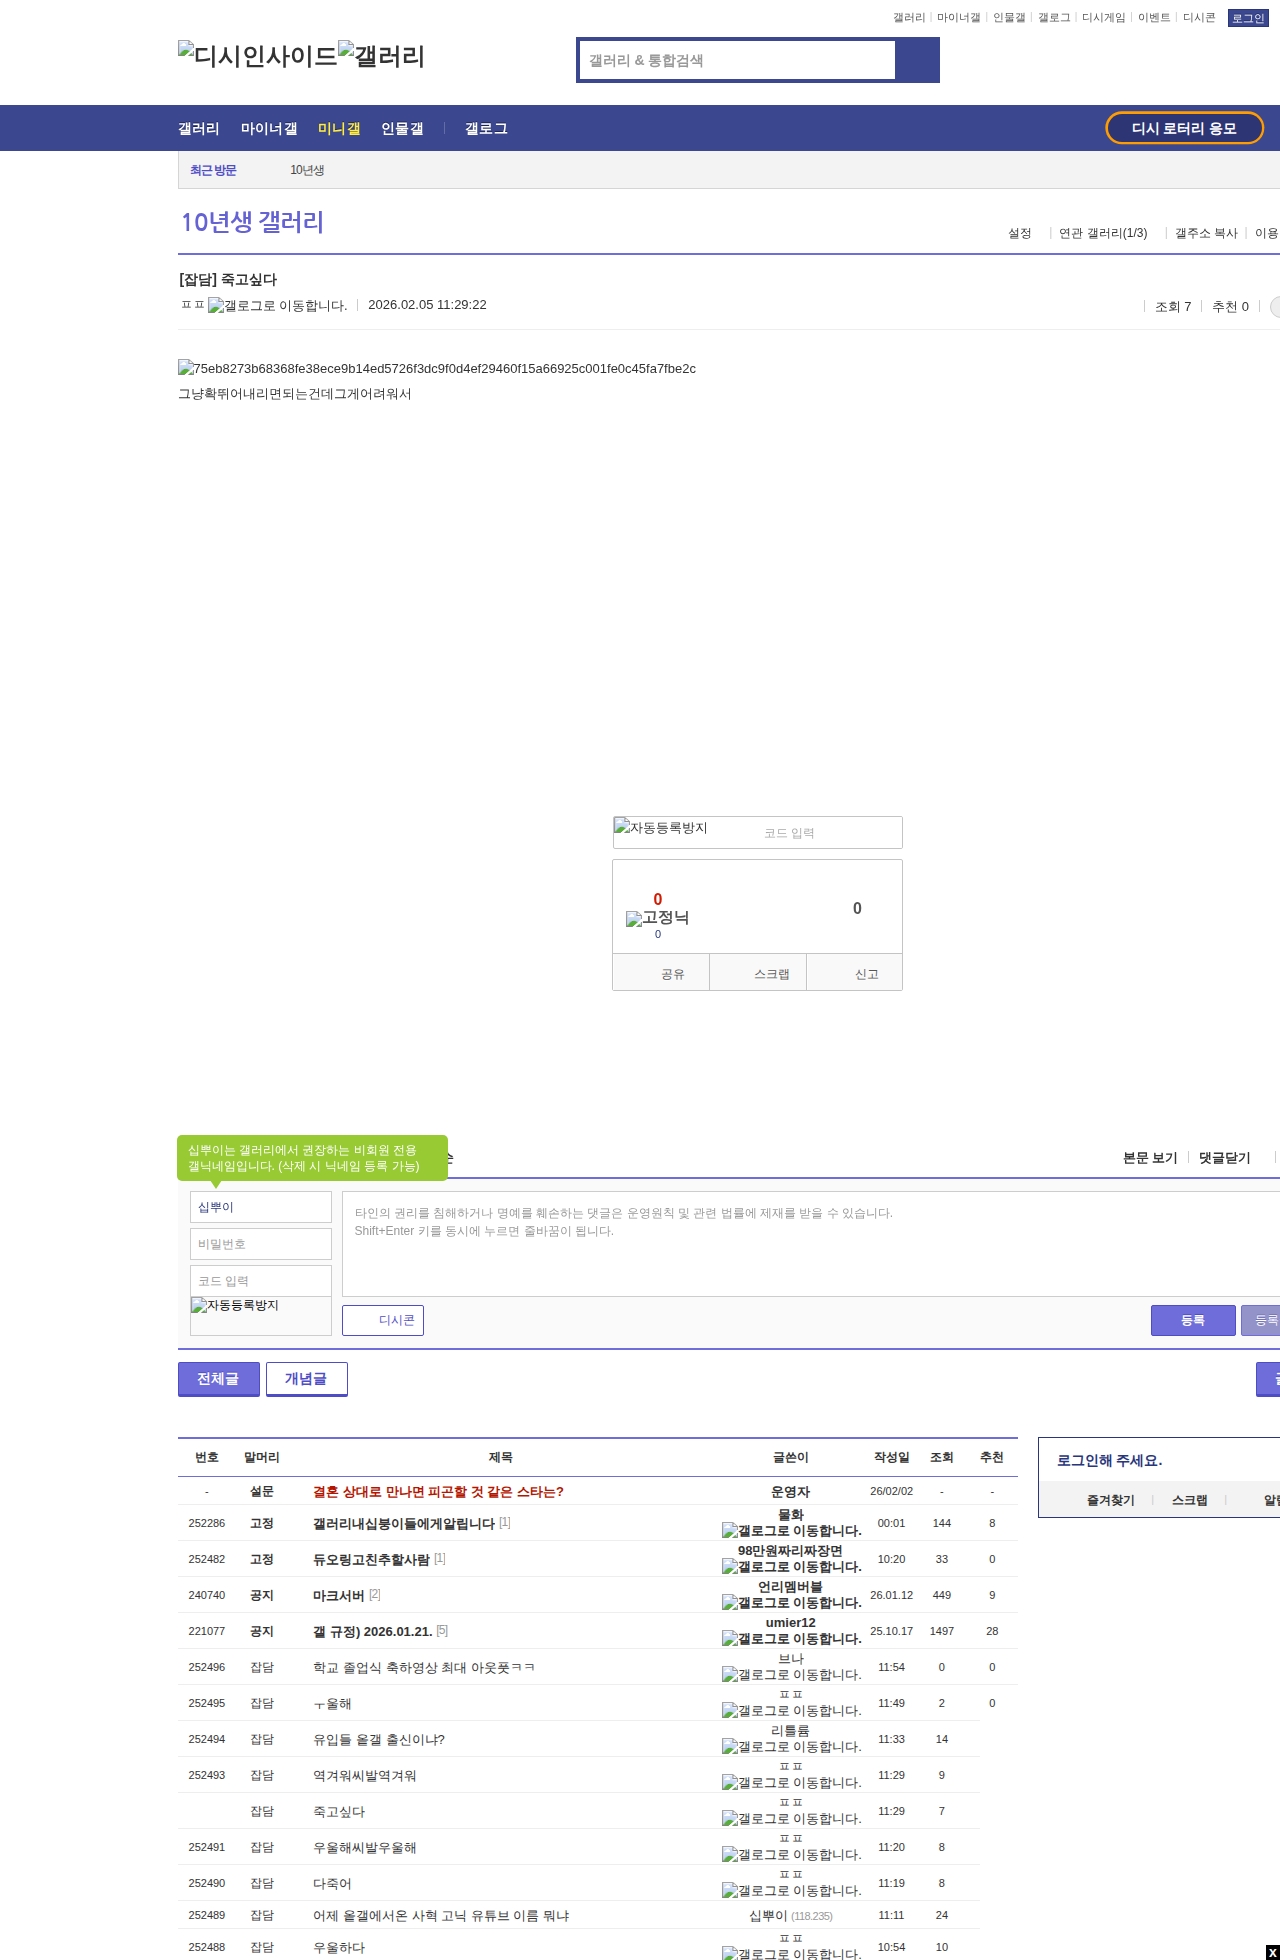Click the 작성일 column header

pos(892,1457)
